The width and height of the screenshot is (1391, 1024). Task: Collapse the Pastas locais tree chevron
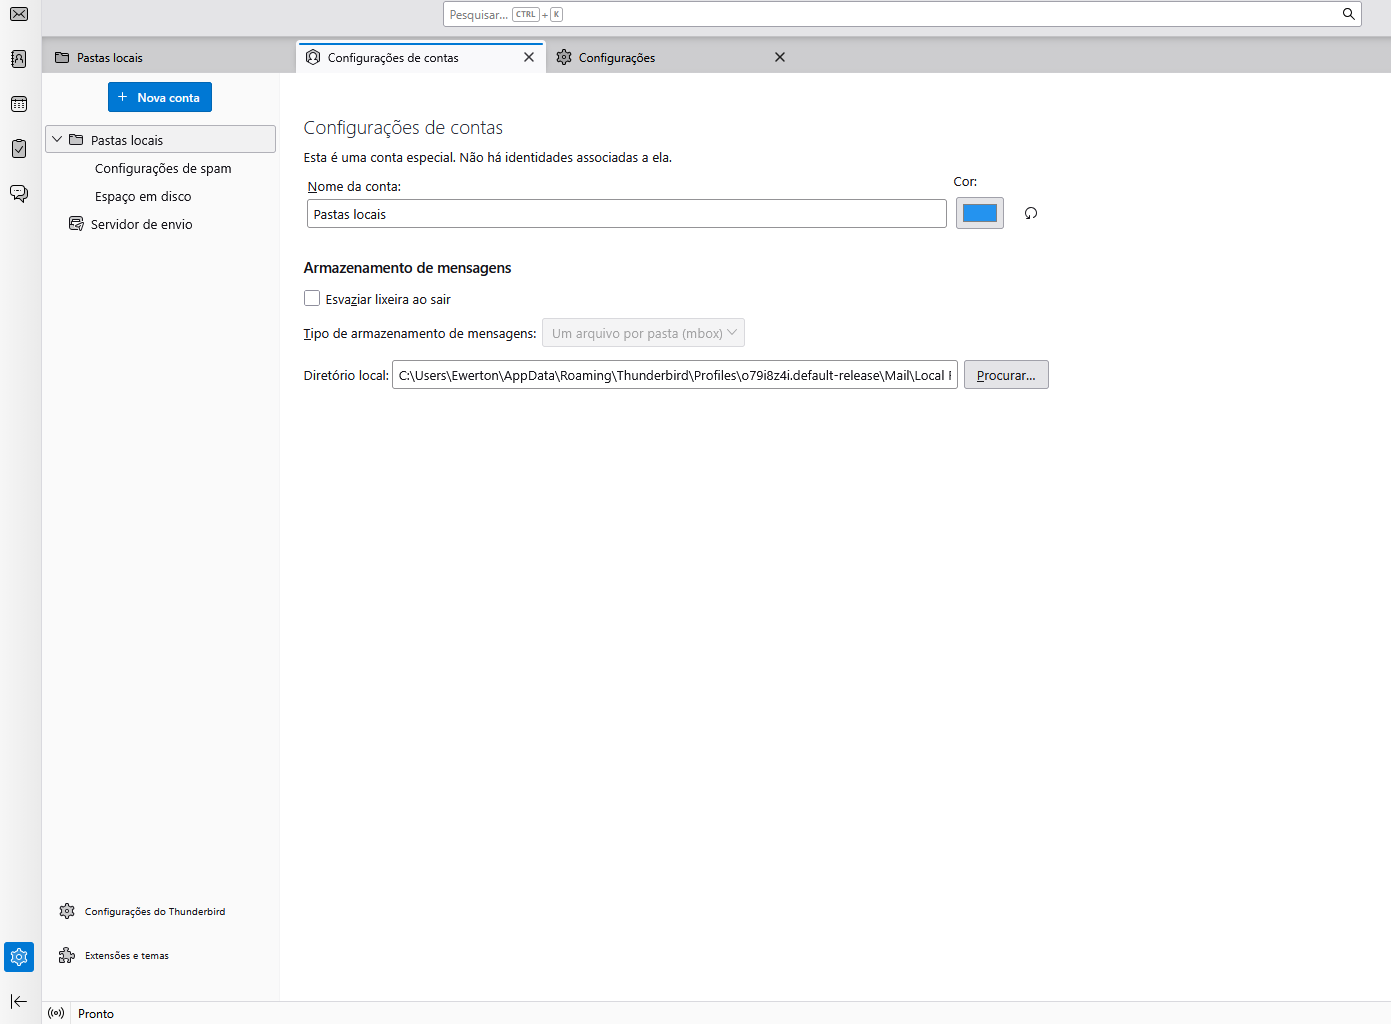57,140
